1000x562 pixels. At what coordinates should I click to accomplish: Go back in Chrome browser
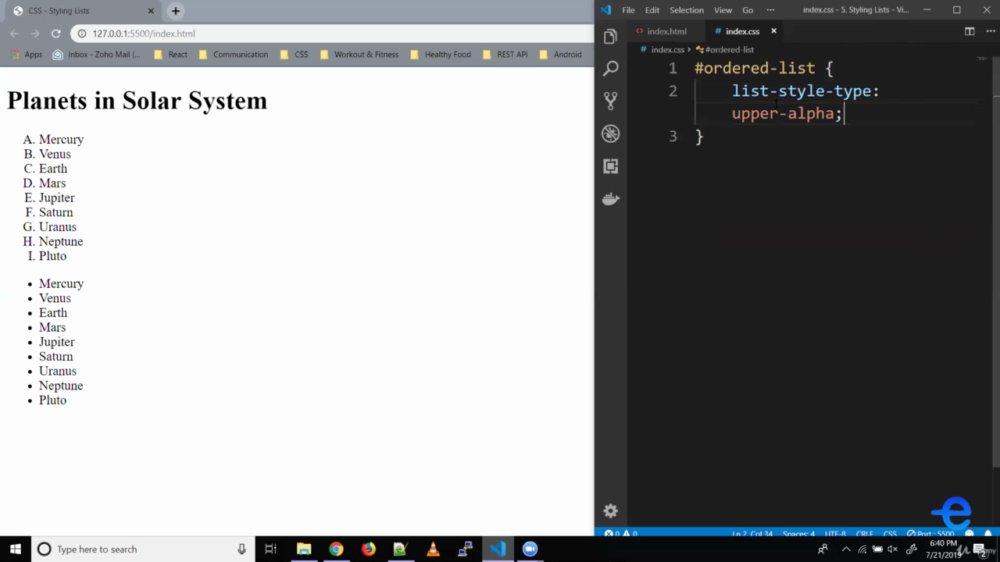pyautogui.click(x=14, y=33)
